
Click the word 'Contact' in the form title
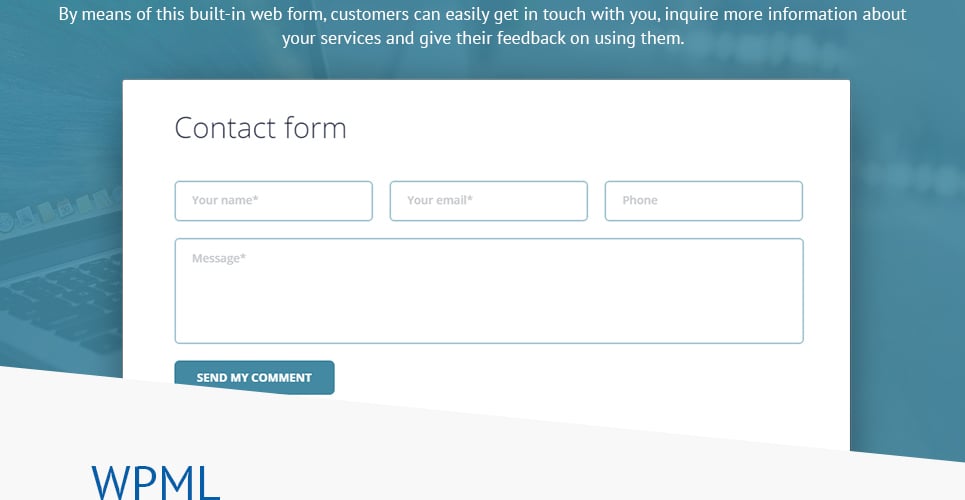click(225, 128)
